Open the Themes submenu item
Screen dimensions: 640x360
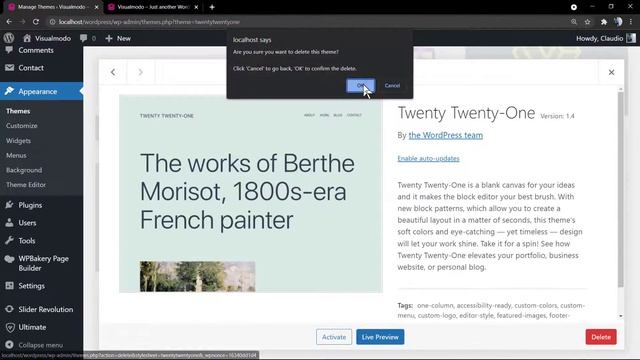[x=18, y=111]
